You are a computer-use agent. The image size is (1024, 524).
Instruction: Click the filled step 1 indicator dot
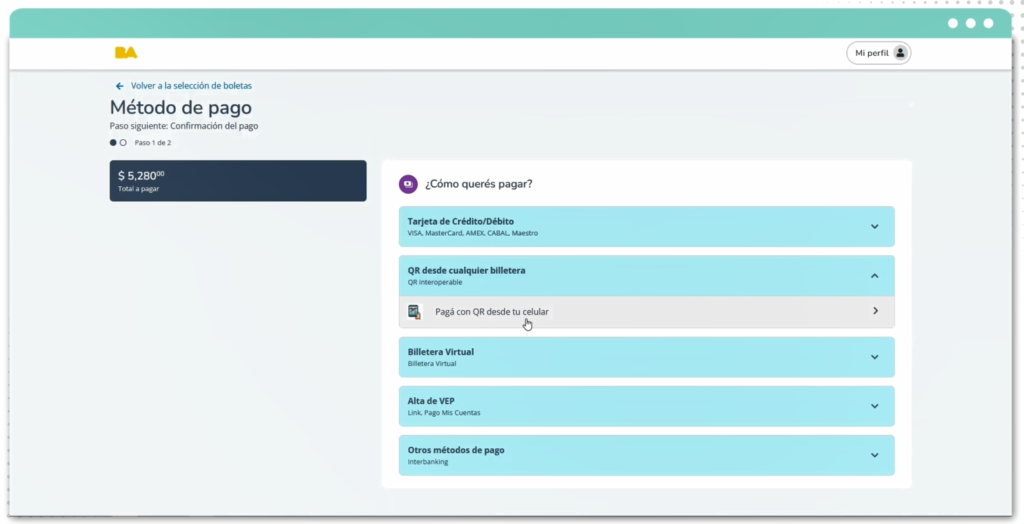pos(113,143)
